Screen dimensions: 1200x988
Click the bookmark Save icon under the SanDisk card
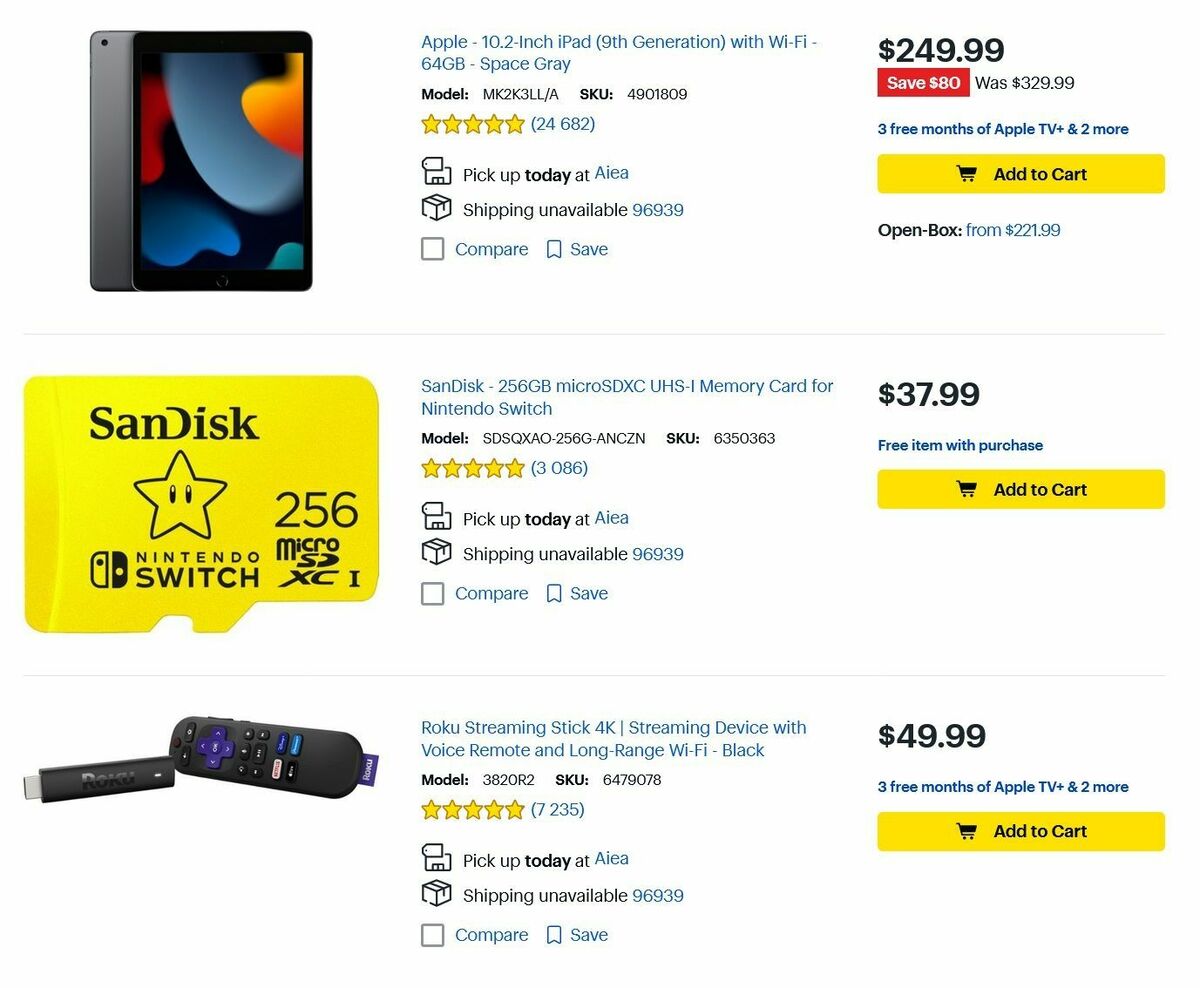(x=554, y=592)
